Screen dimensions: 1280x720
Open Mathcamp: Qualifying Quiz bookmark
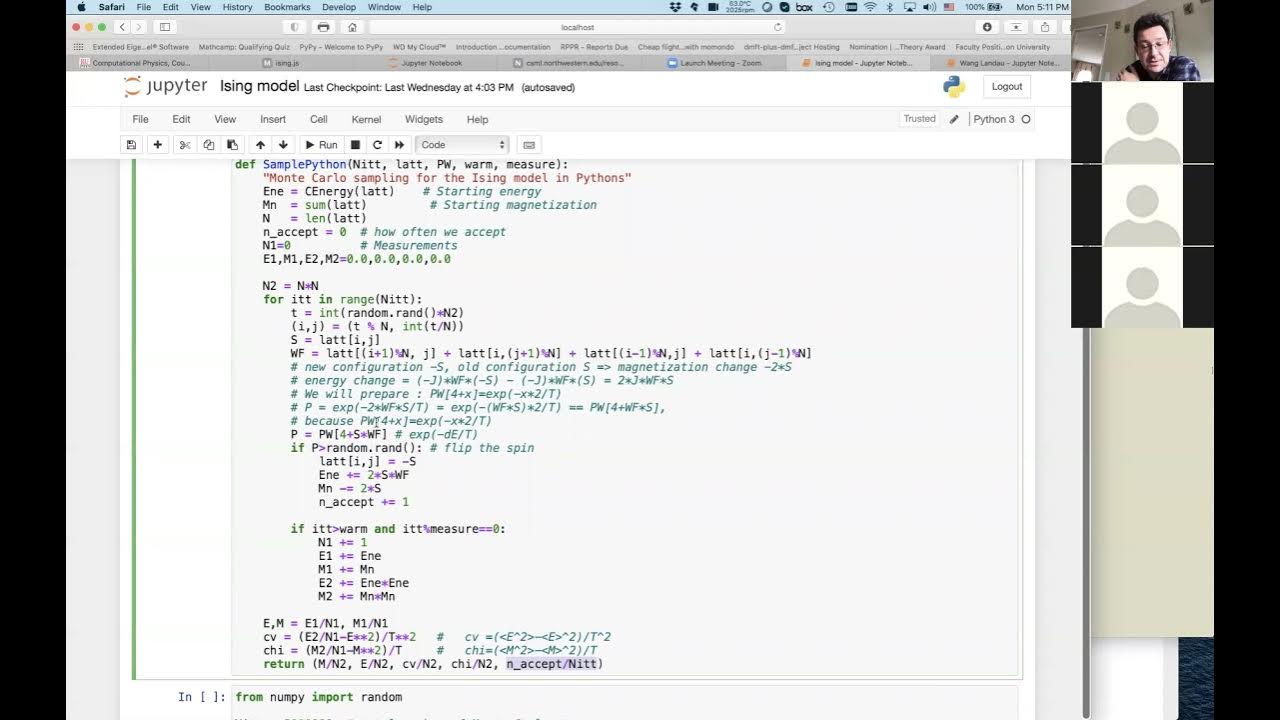[x=244, y=47]
